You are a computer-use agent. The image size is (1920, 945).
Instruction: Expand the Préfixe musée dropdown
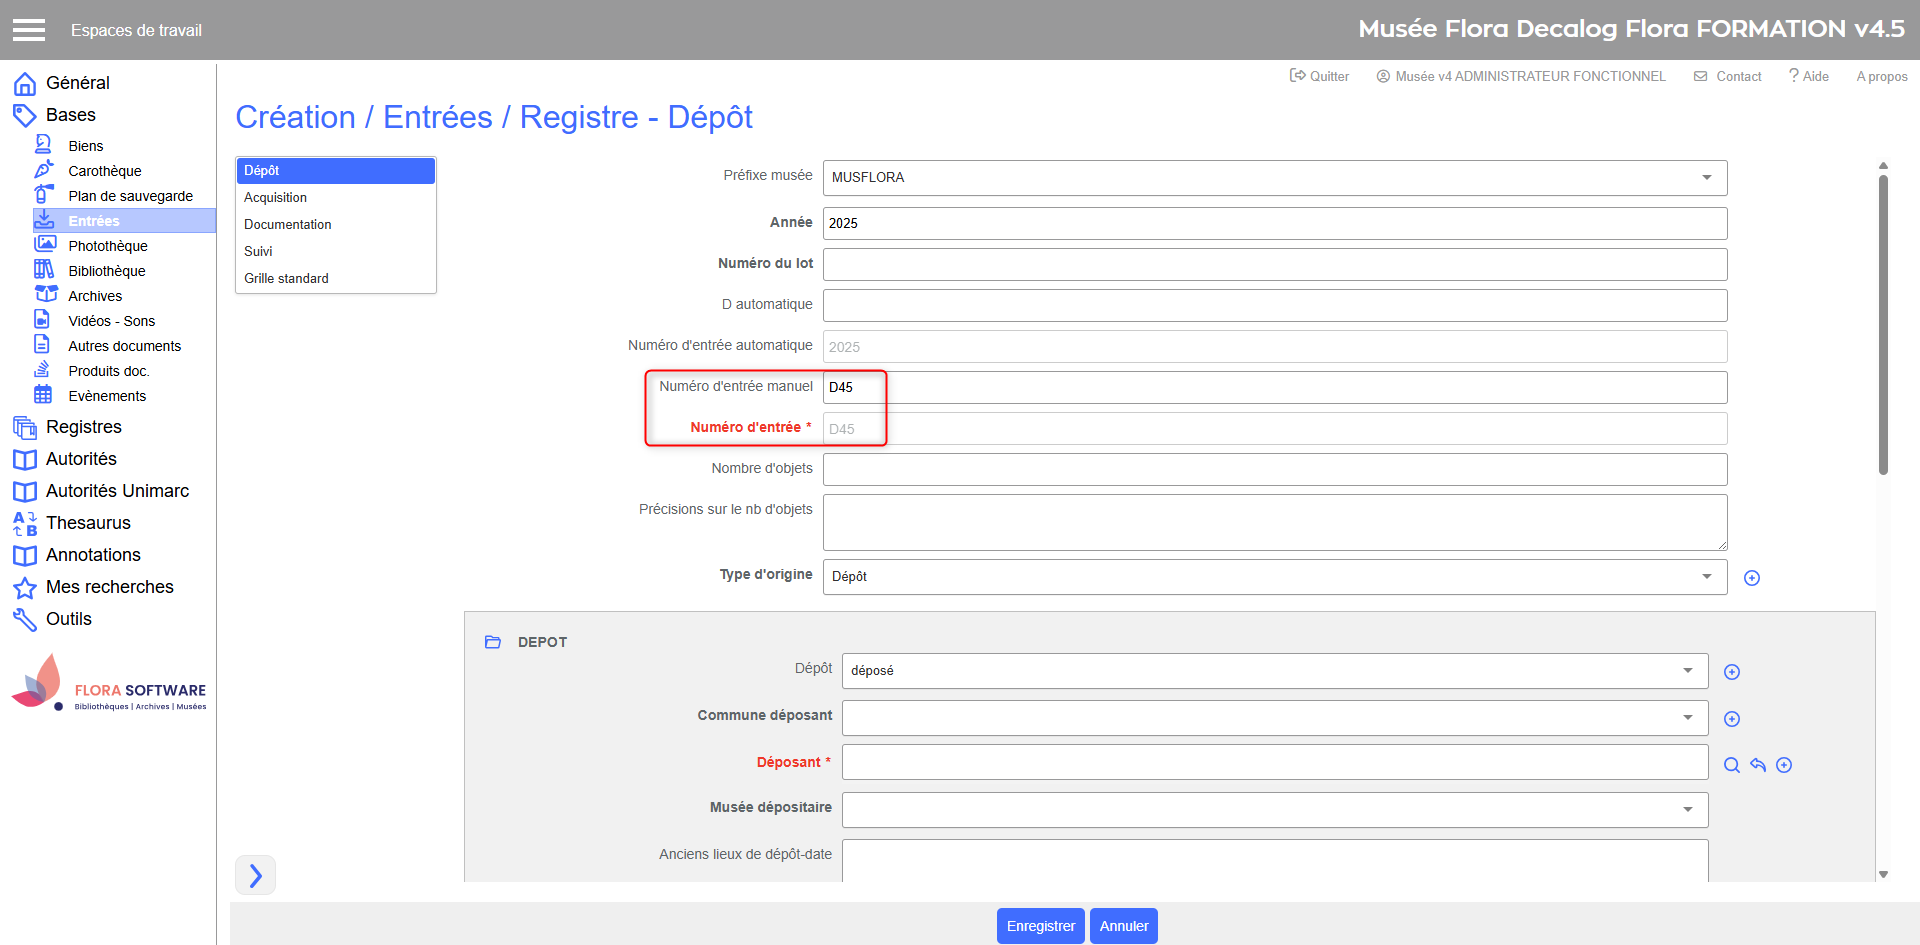(1706, 178)
